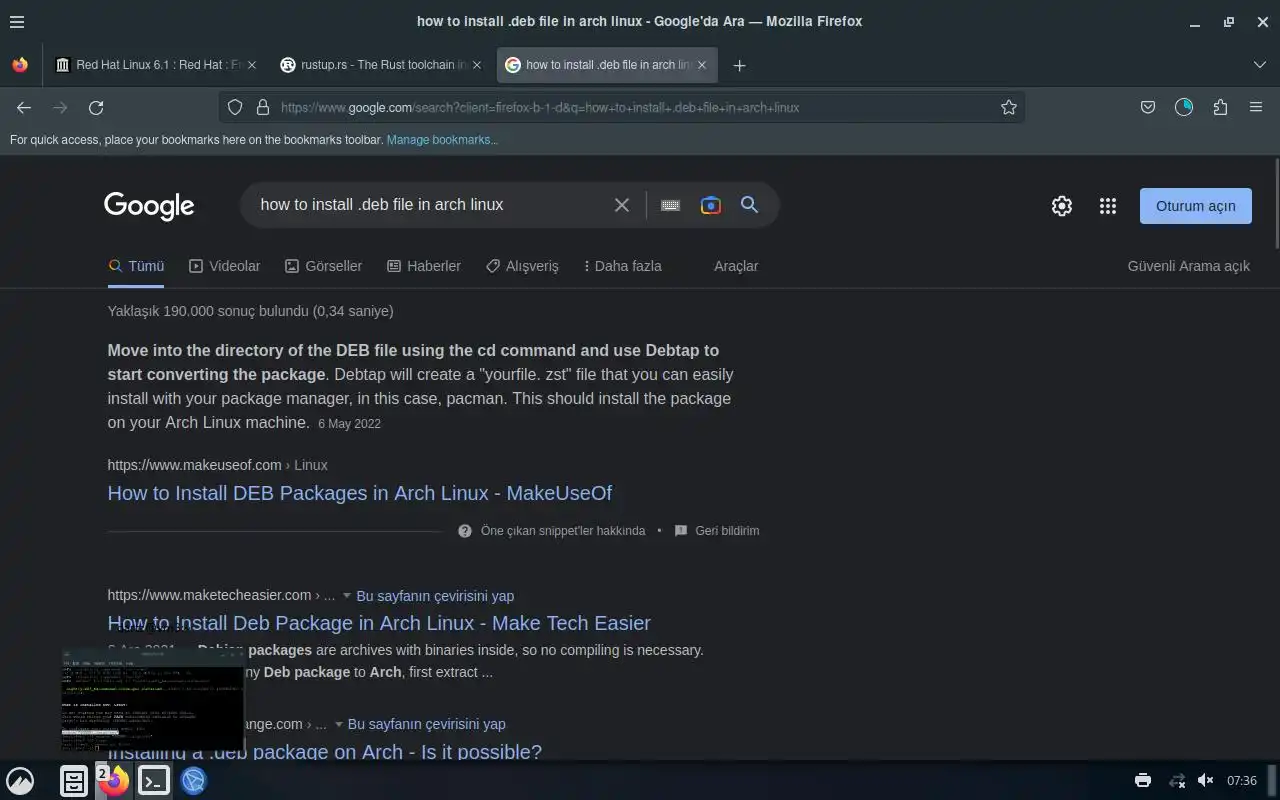Select the Tümü search tab

(x=136, y=266)
